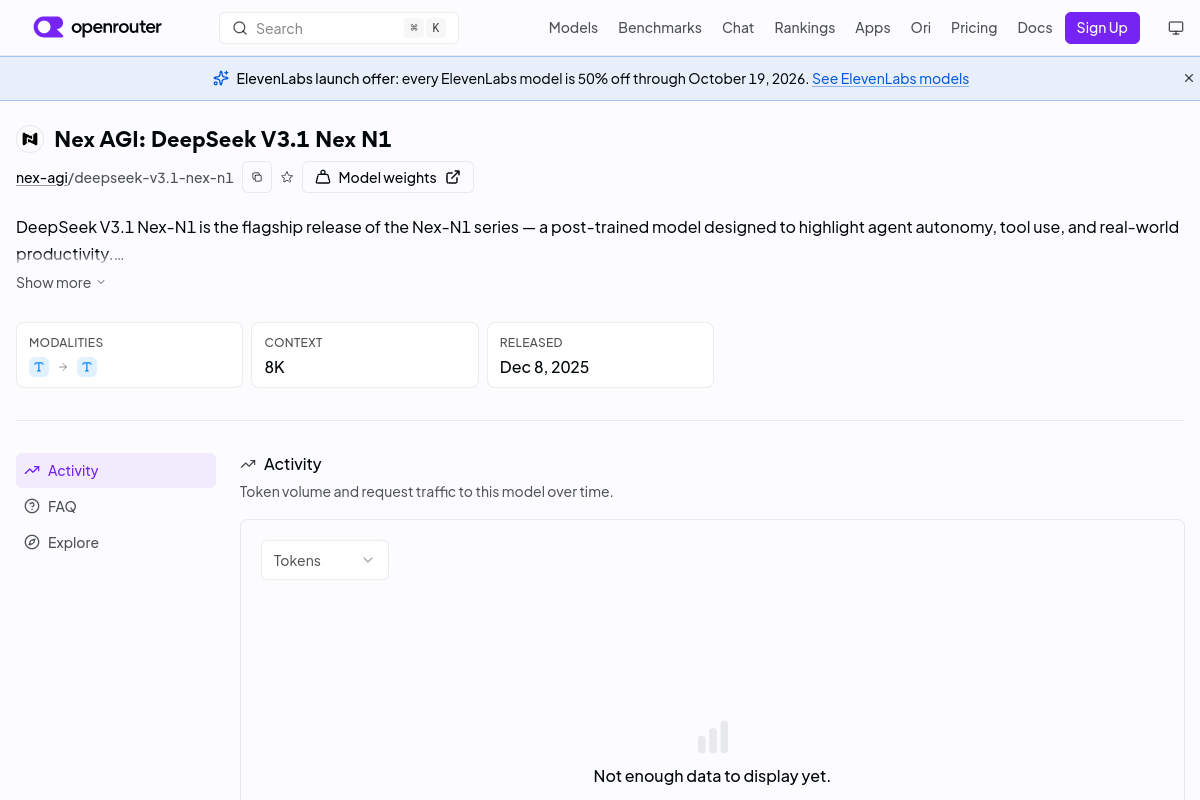Expand description with Show more
Screen dimensions: 1200x800
pyautogui.click(x=61, y=283)
